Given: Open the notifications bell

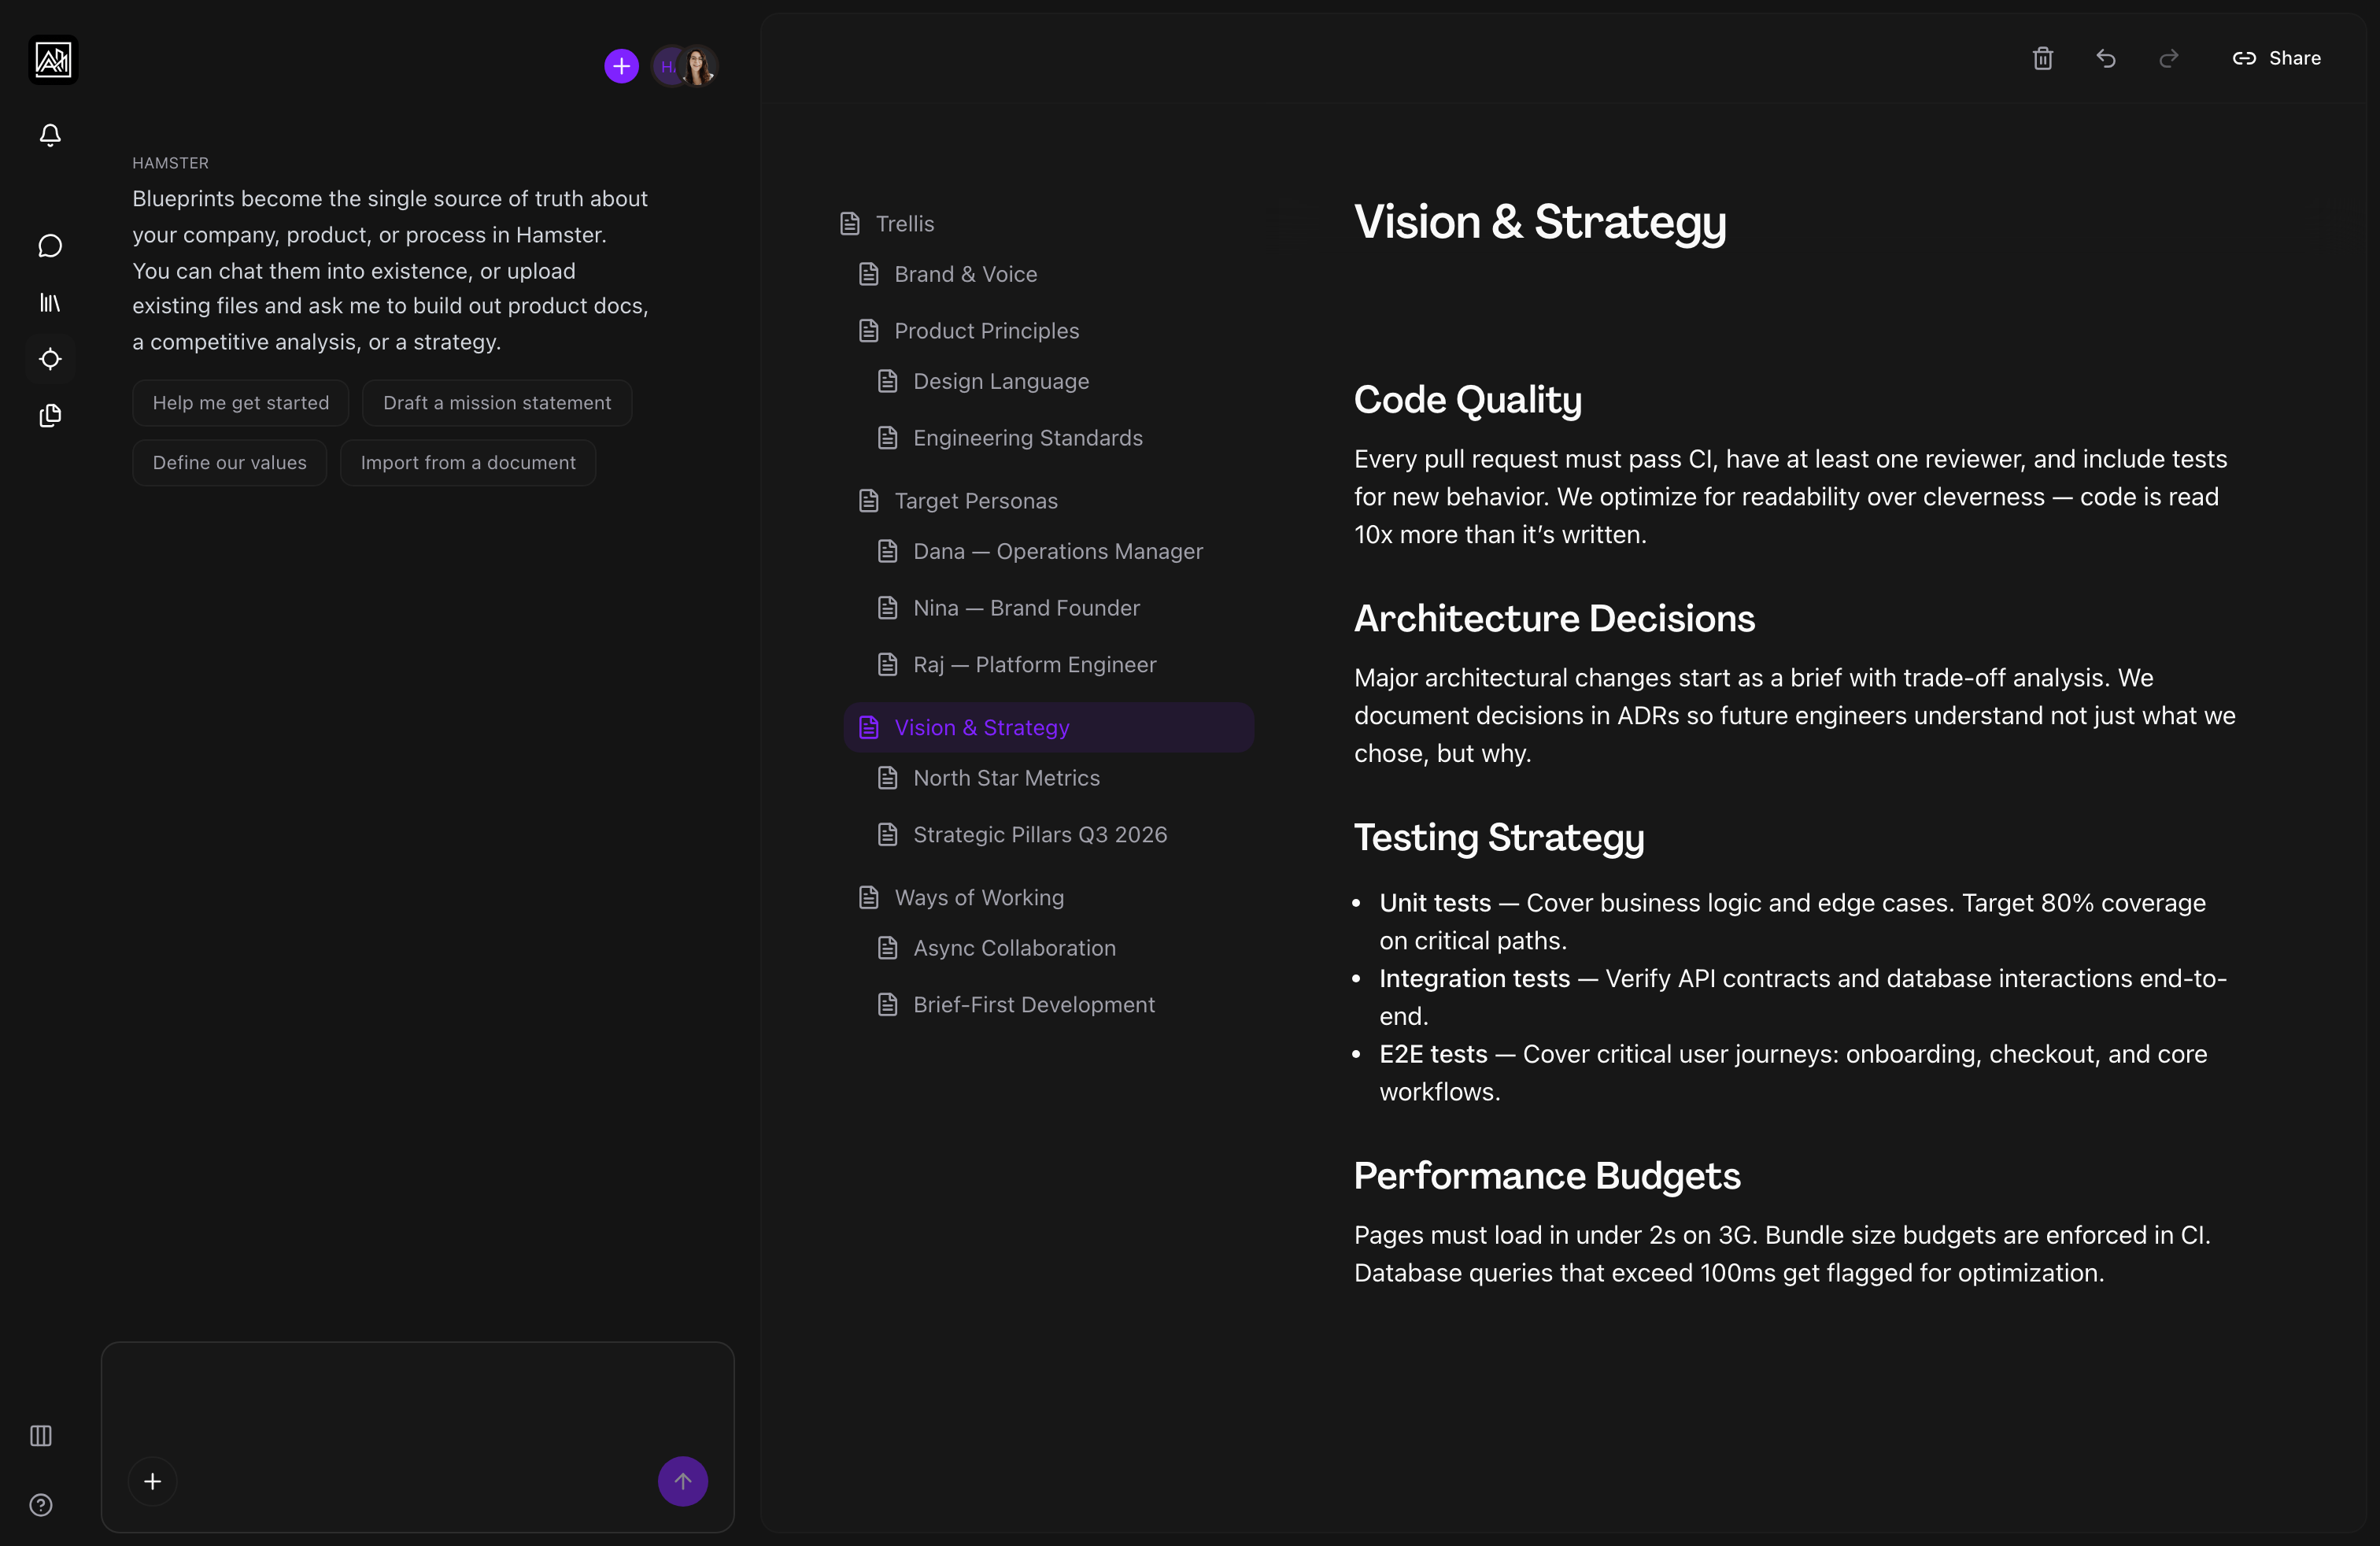Looking at the screenshot, I should pyautogui.click(x=50, y=135).
